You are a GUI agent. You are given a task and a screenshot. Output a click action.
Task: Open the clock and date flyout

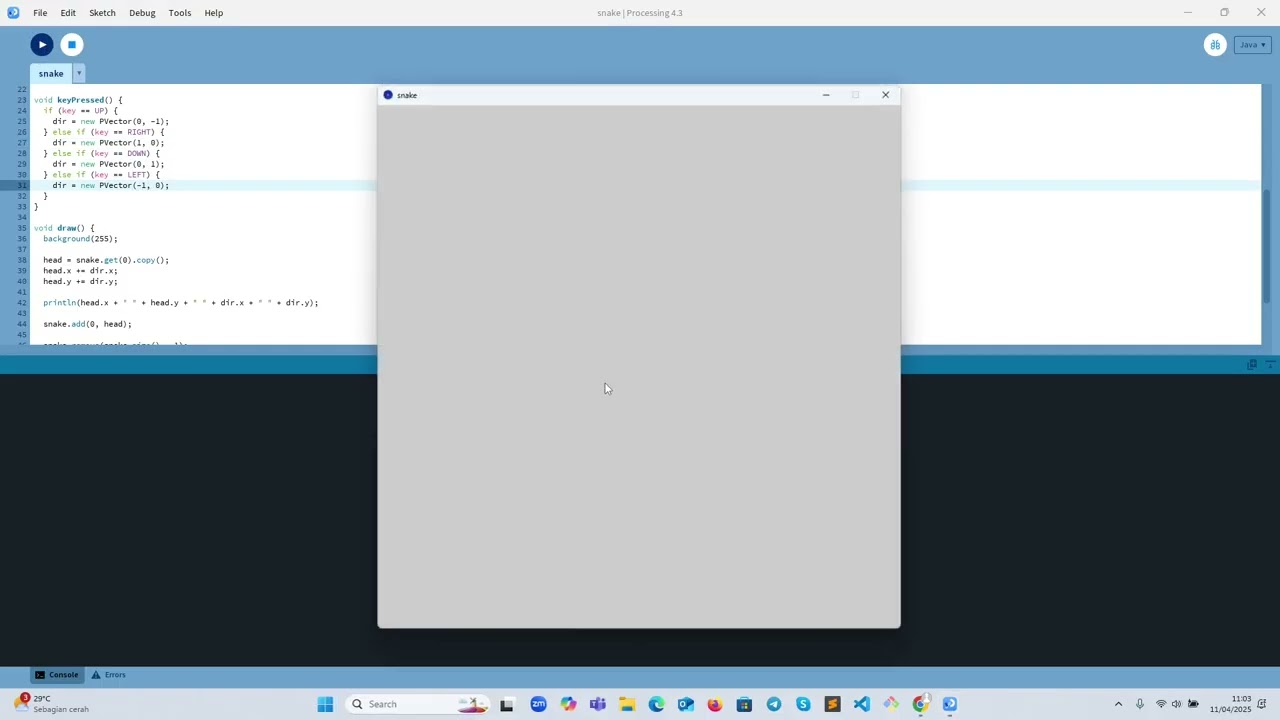coord(1231,704)
